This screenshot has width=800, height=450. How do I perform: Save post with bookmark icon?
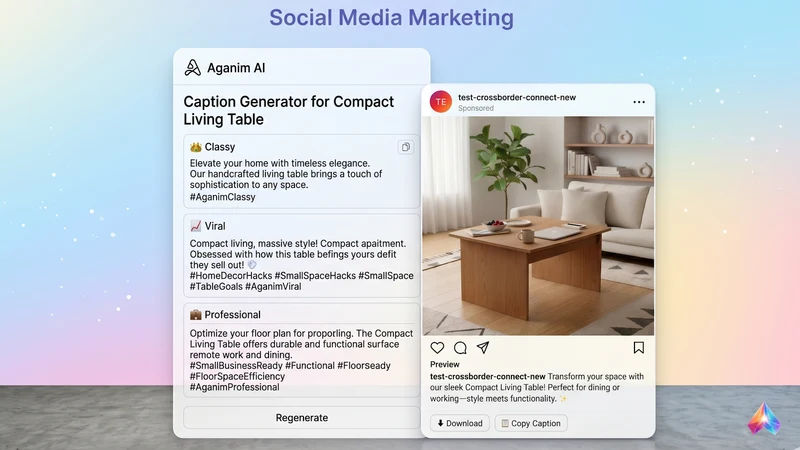tap(638, 348)
